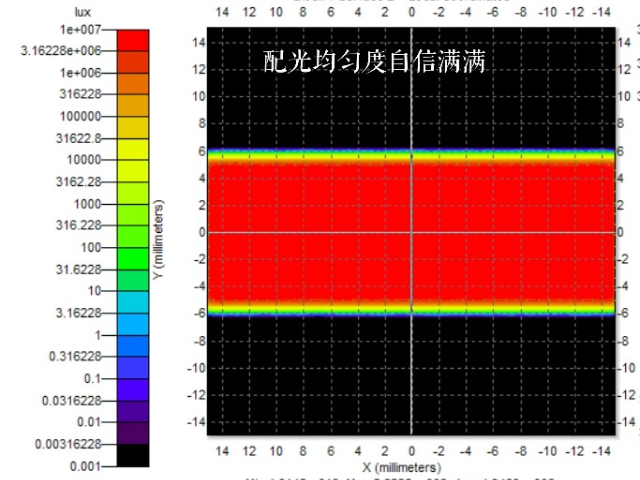The width and height of the screenshot is (640, 480).
Task: Select the cyan band between 10 and 3.16228
Action: coord(133,302)
